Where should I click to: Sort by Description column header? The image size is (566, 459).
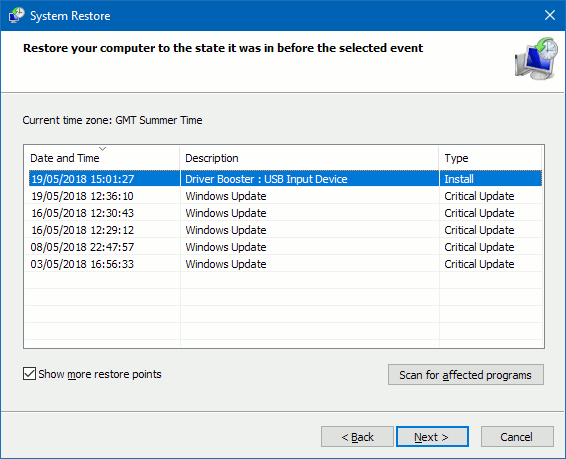coord(309,158)
